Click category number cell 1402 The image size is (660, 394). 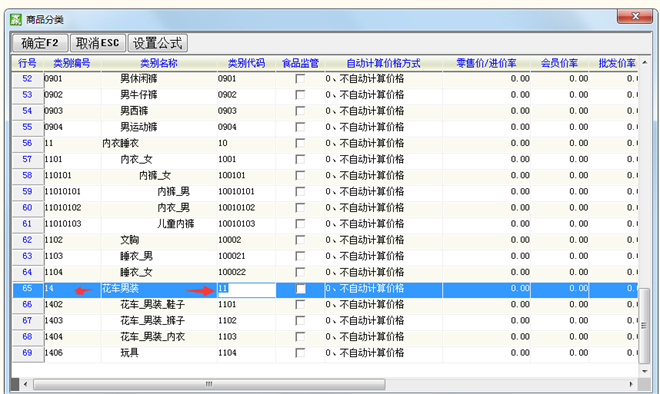tap(72, 304)
